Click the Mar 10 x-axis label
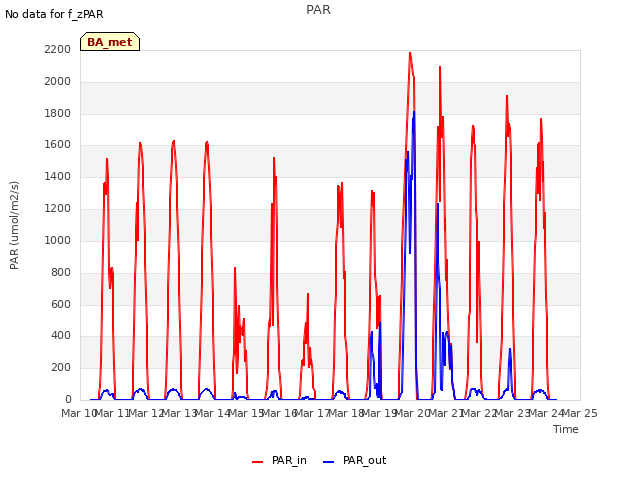Screen dimensions: 640x480 pos(79,413)
